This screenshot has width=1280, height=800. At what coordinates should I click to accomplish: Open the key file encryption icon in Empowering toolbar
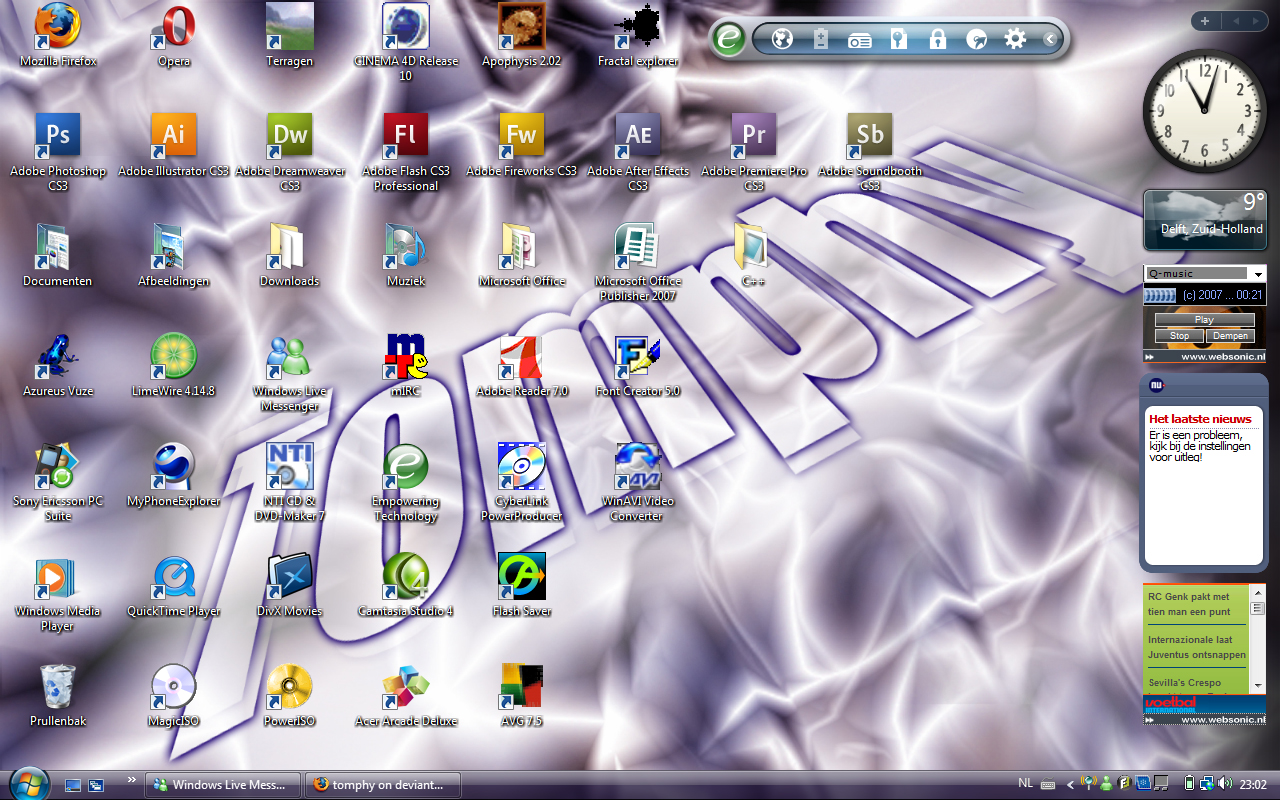(899, 39)
